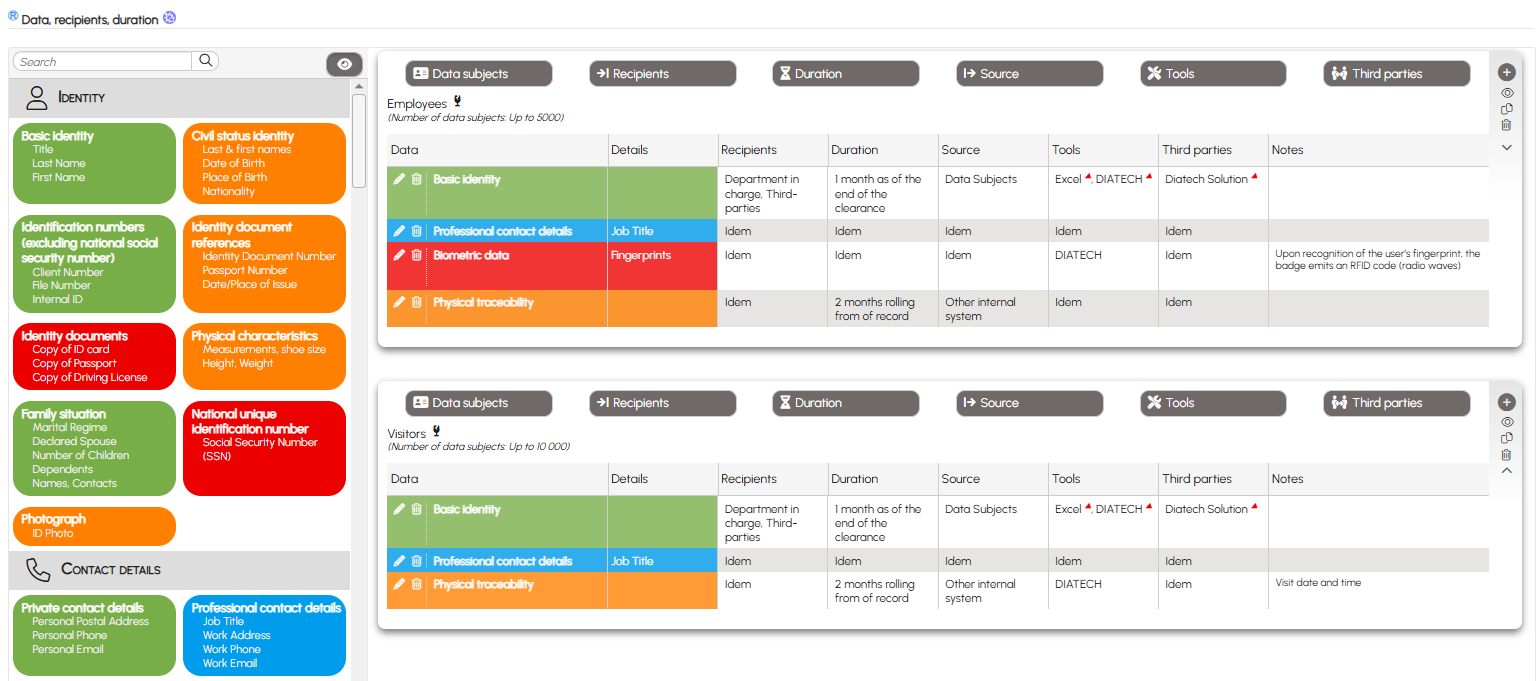Delete the Visitors card using its side trash icon
1540x681 pixels.
(1507, 455)
